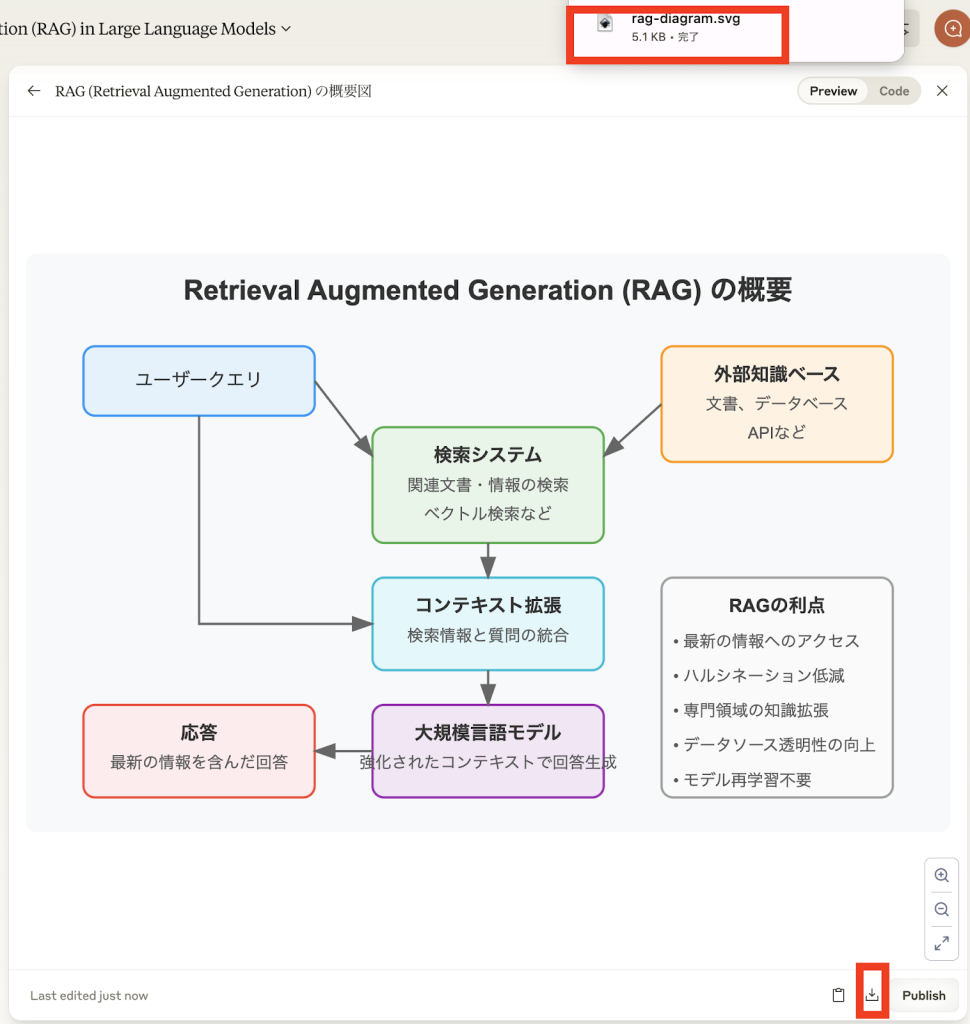The image size is (970, 1024).
Task: Click the コンテキスト拡張 node
Action: tap(488, 624)
